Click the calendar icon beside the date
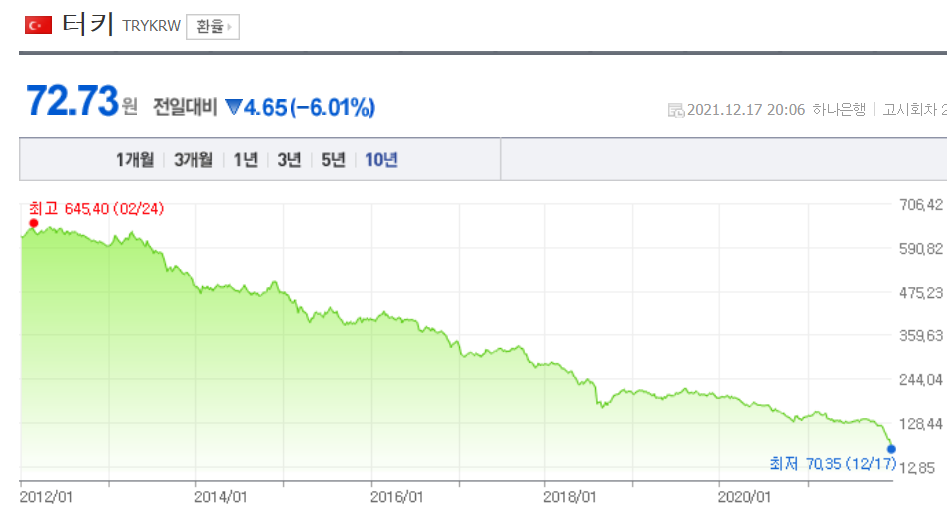947x531 pixels. 676,110
